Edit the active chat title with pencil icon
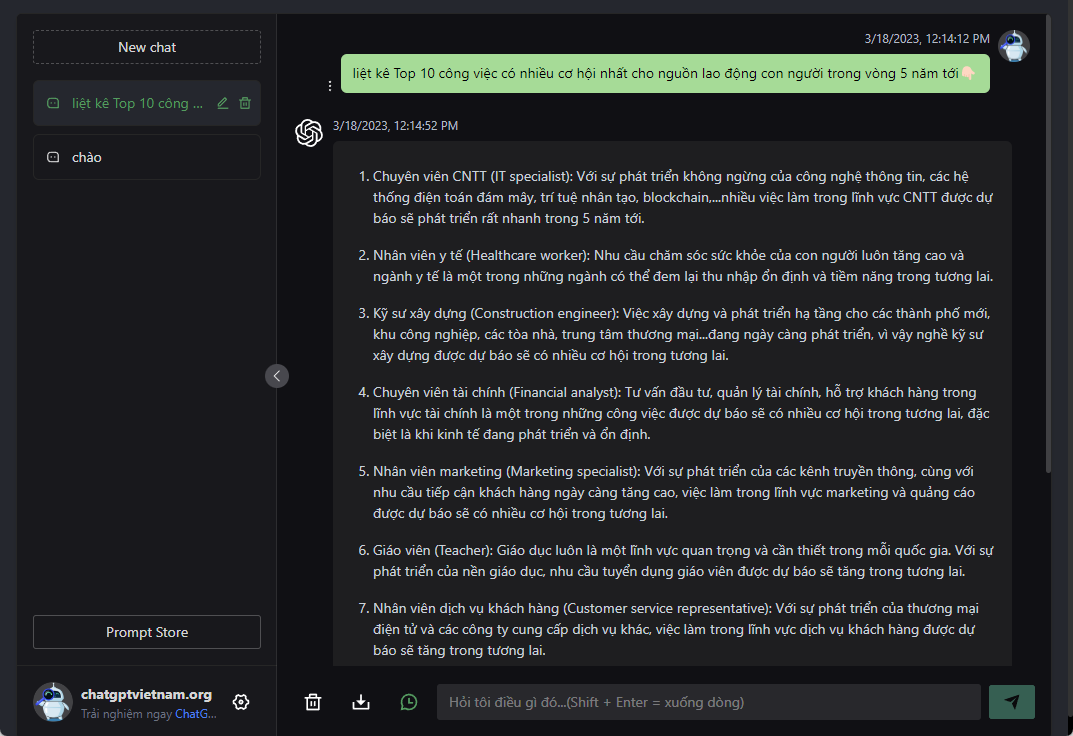This screenshot has width=1073, height=736. click(x=223, y=103)
